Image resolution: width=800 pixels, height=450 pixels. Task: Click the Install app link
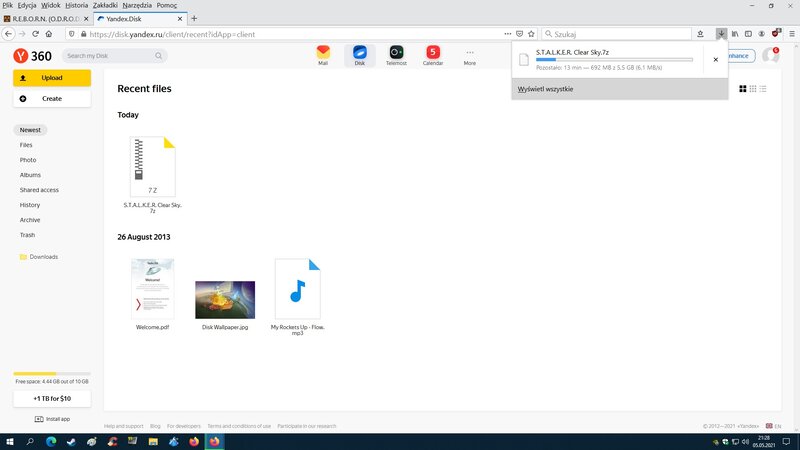[x=52, y=419]
